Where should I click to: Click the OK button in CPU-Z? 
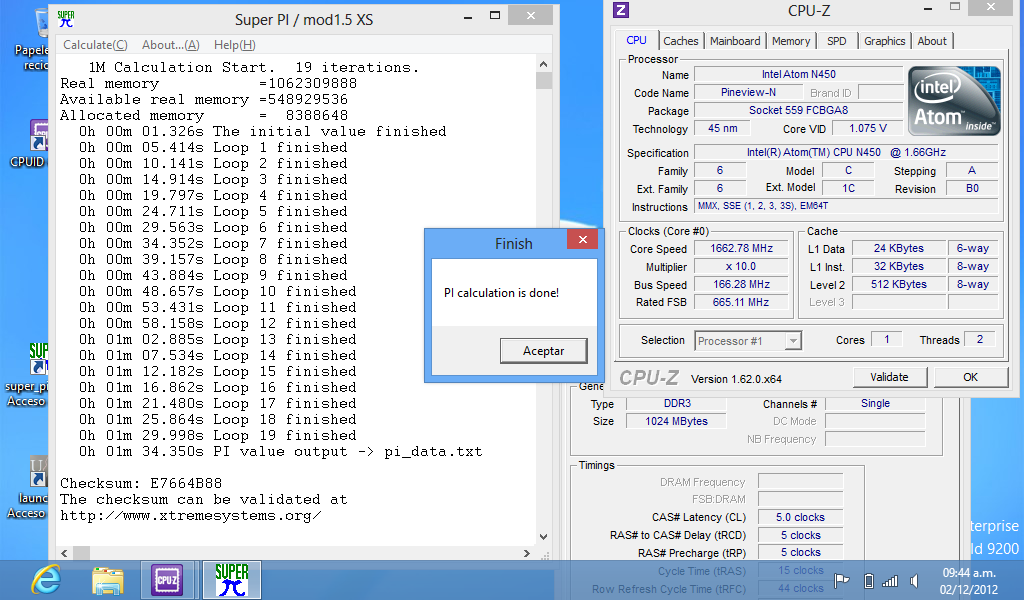pyautogui.click(x=970, y=377)
